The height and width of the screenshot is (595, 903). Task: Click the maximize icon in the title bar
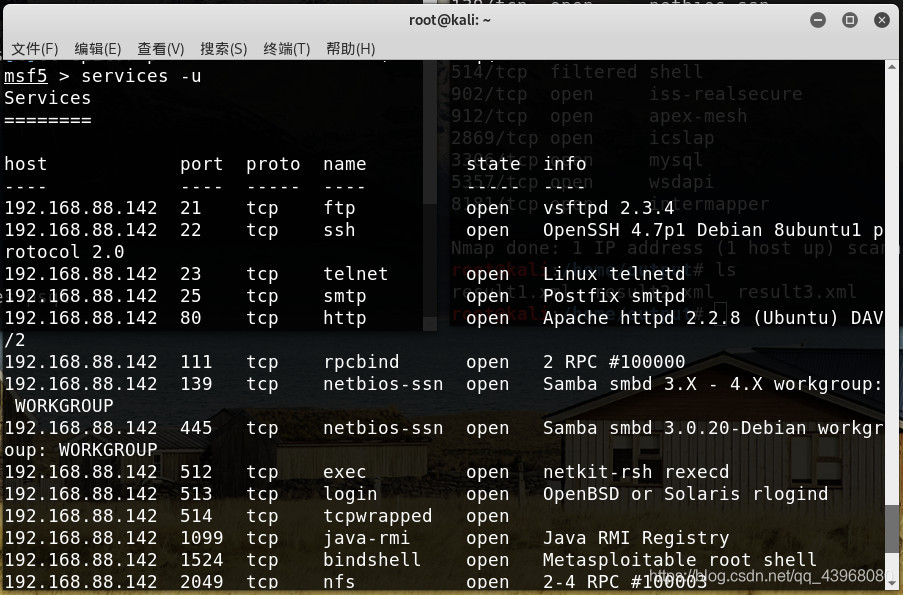(x=849, y=19)
